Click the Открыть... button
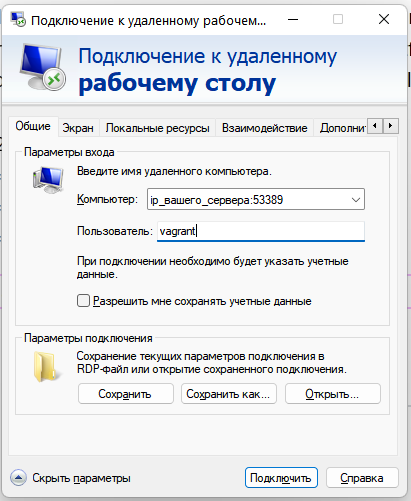The height and width of the screenshot is (501, 411). 332,394
